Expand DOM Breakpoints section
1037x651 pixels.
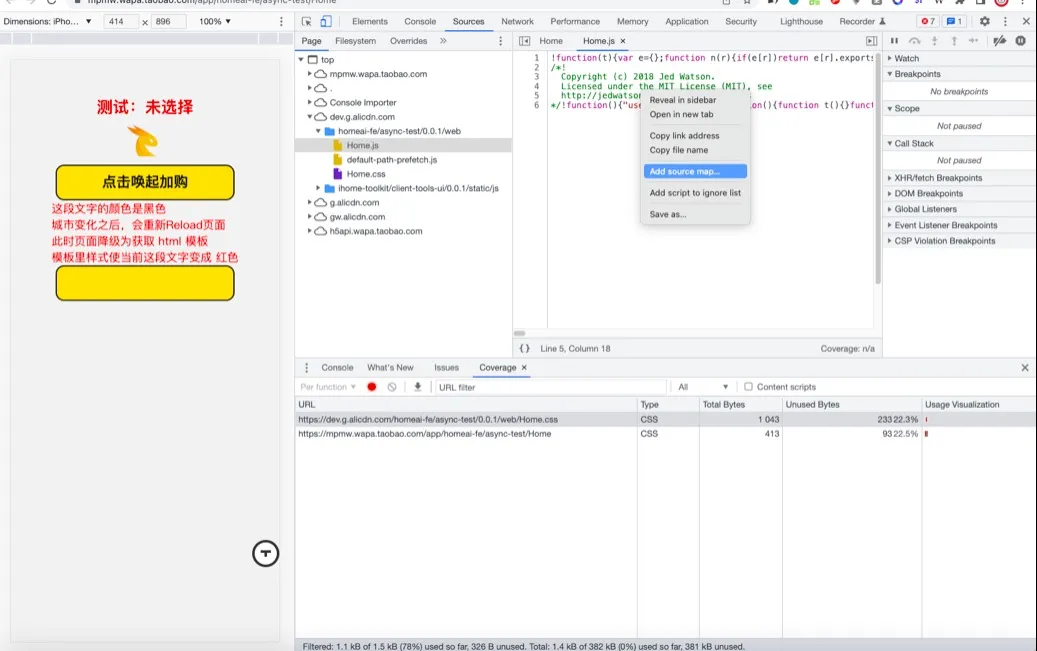890,194
